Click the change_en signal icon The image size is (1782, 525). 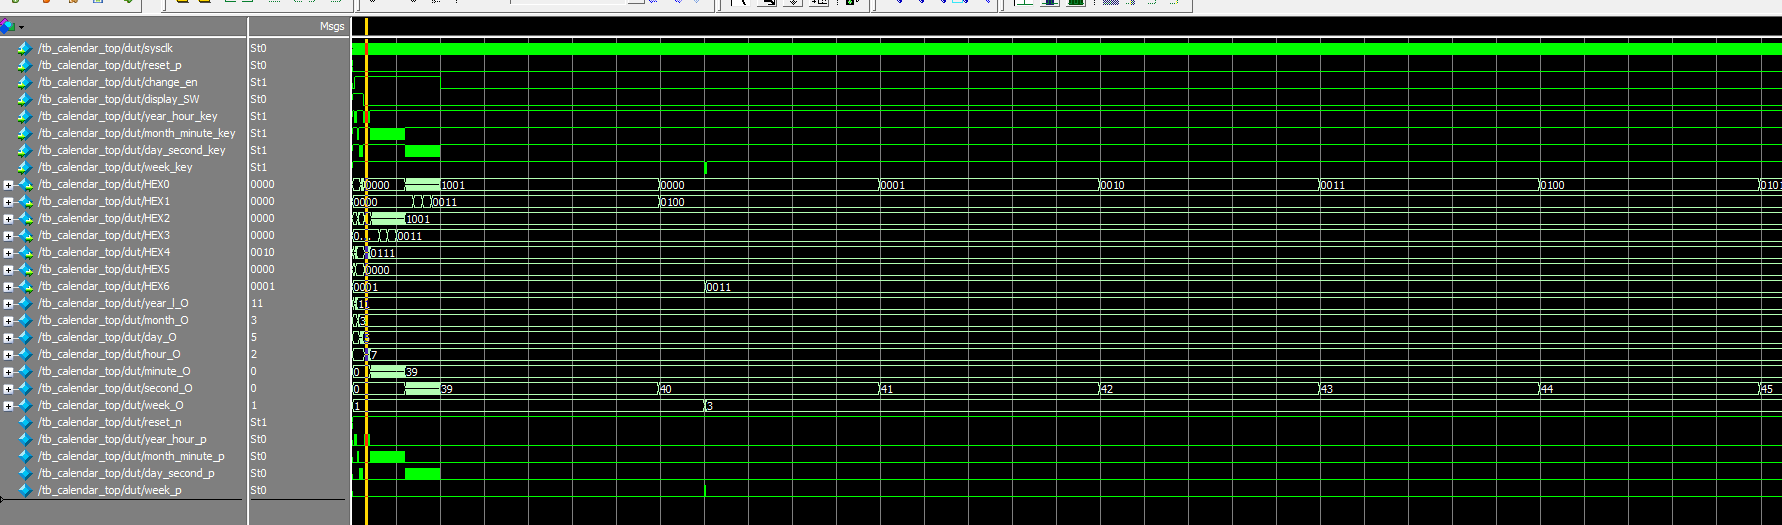25,82
